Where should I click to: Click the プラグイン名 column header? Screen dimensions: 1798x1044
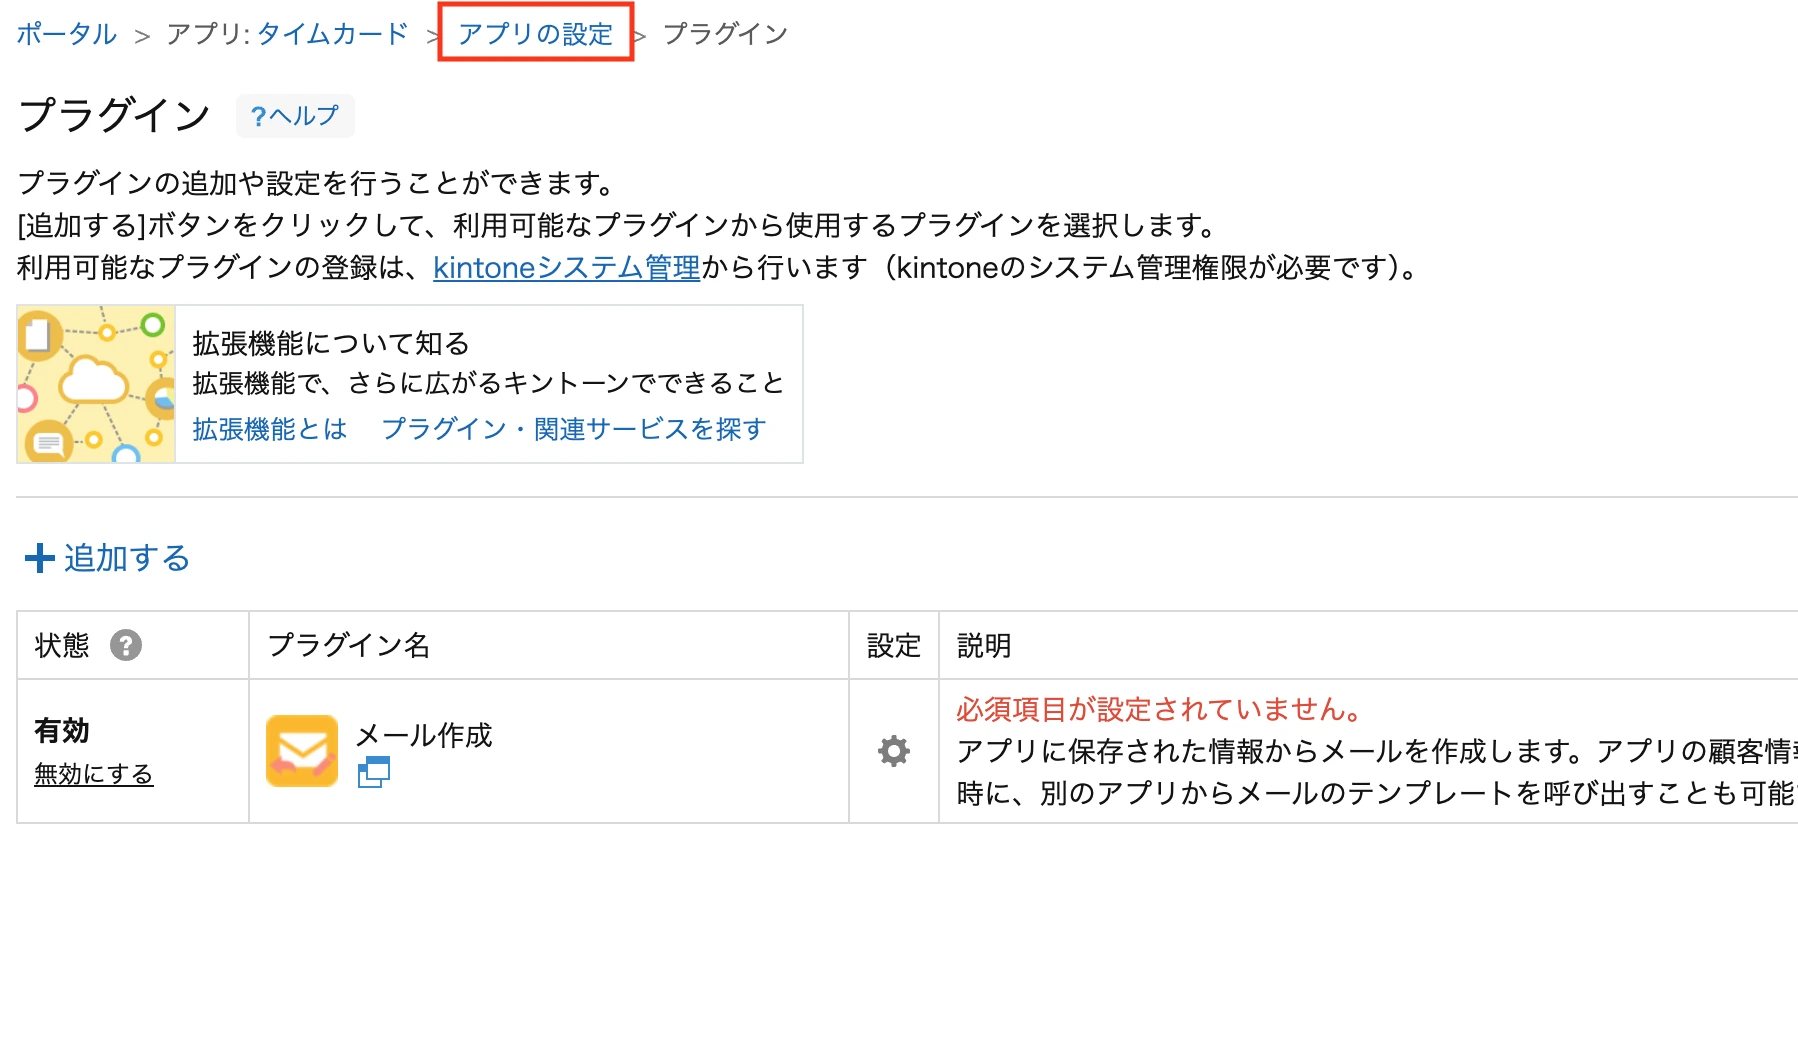click(x=349, y=645)
